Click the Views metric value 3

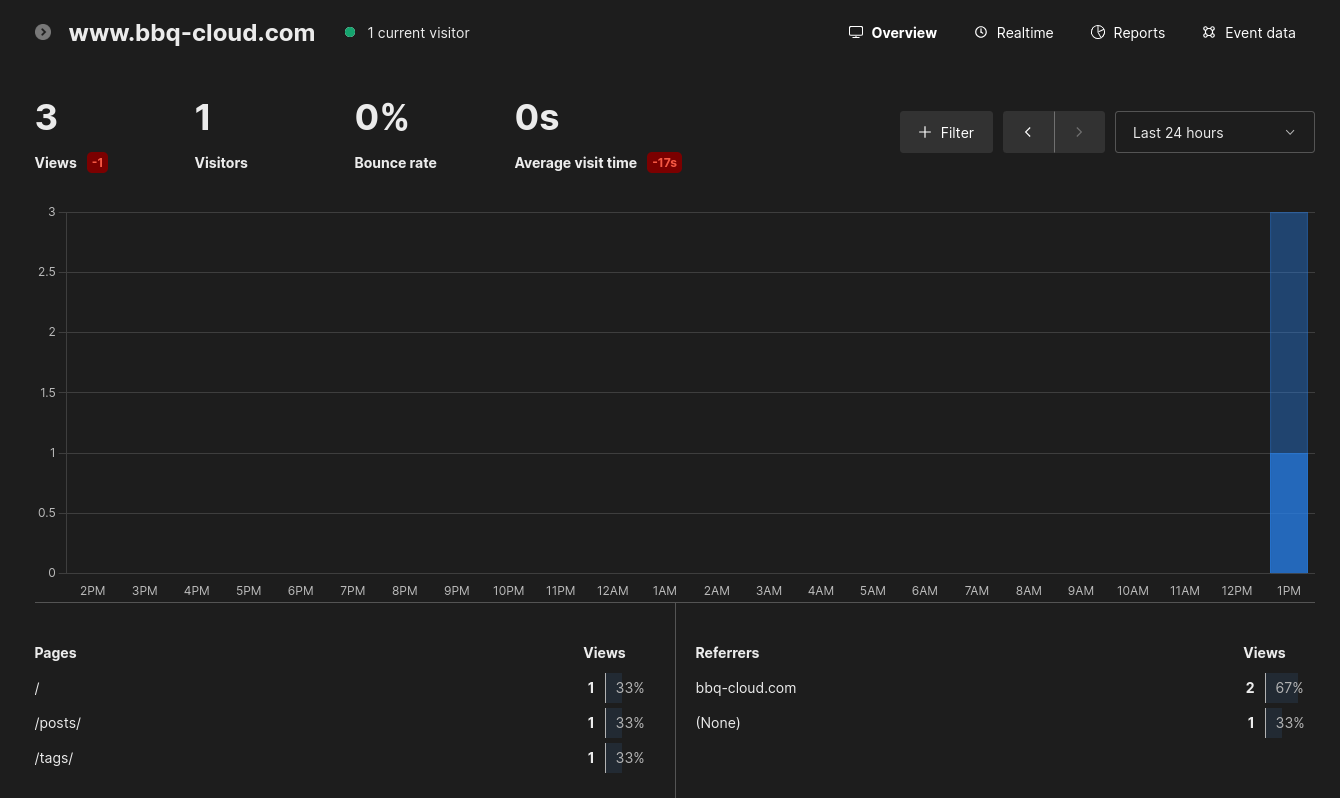pos(46,118)
